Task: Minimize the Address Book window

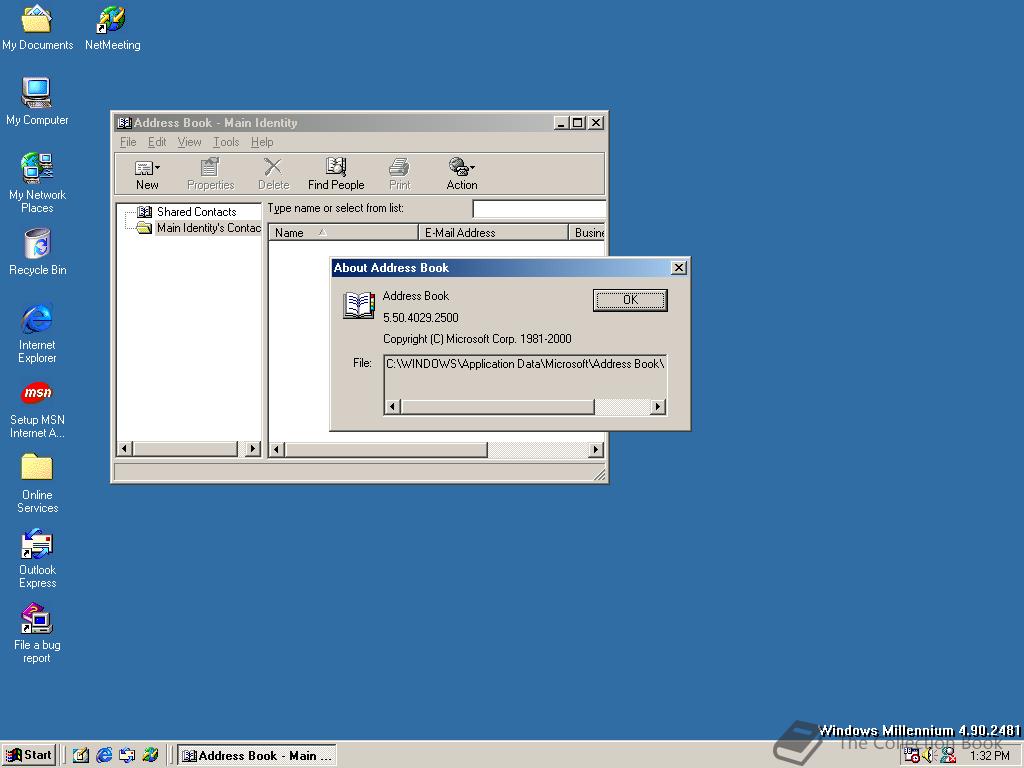Action: click(561, 123)
